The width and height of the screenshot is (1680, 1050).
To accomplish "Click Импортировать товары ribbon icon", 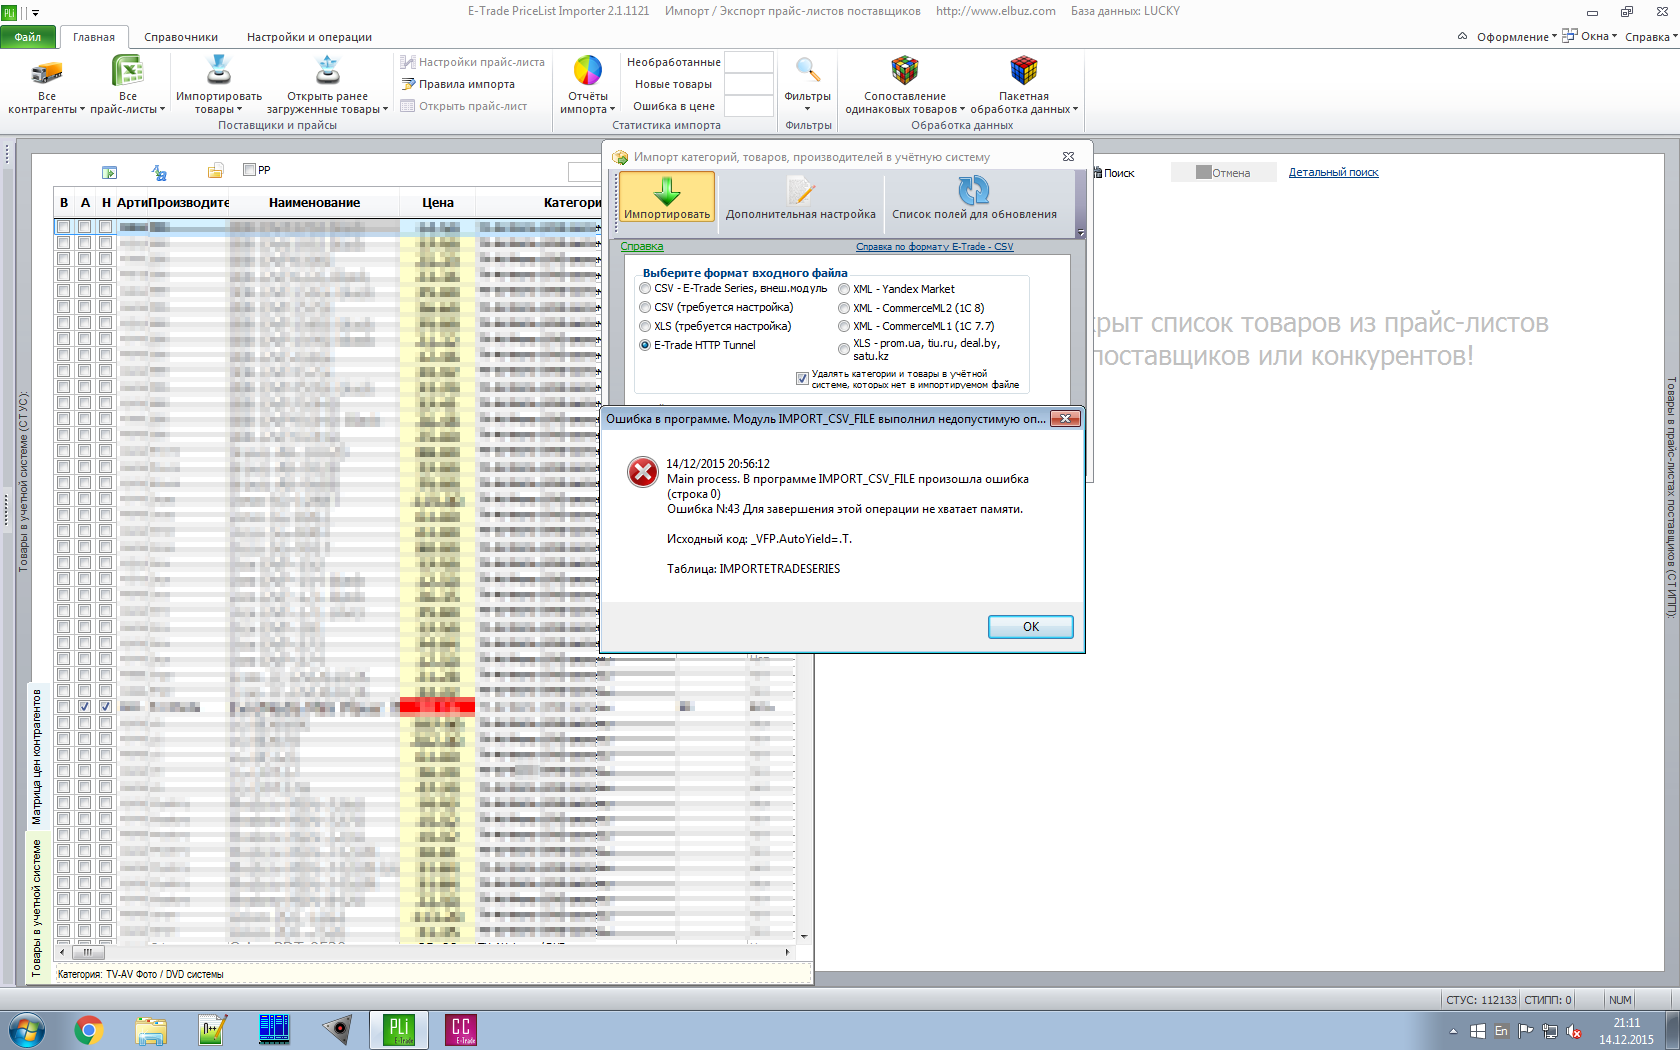I will pyautogui.click(x=219, y=71).
